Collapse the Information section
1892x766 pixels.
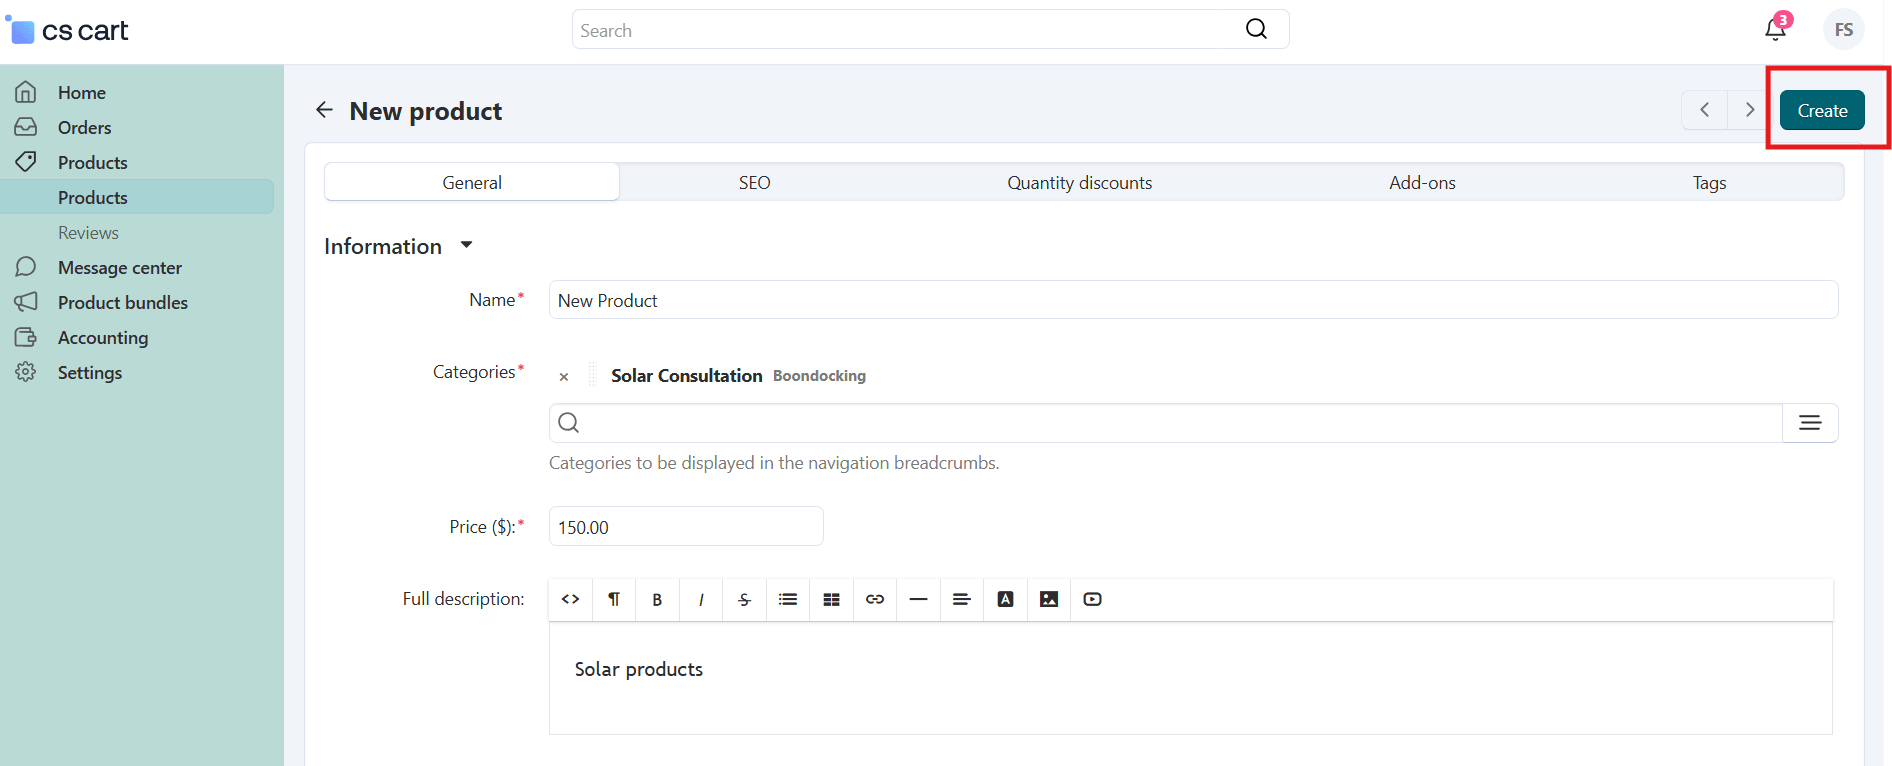(466, 245)
